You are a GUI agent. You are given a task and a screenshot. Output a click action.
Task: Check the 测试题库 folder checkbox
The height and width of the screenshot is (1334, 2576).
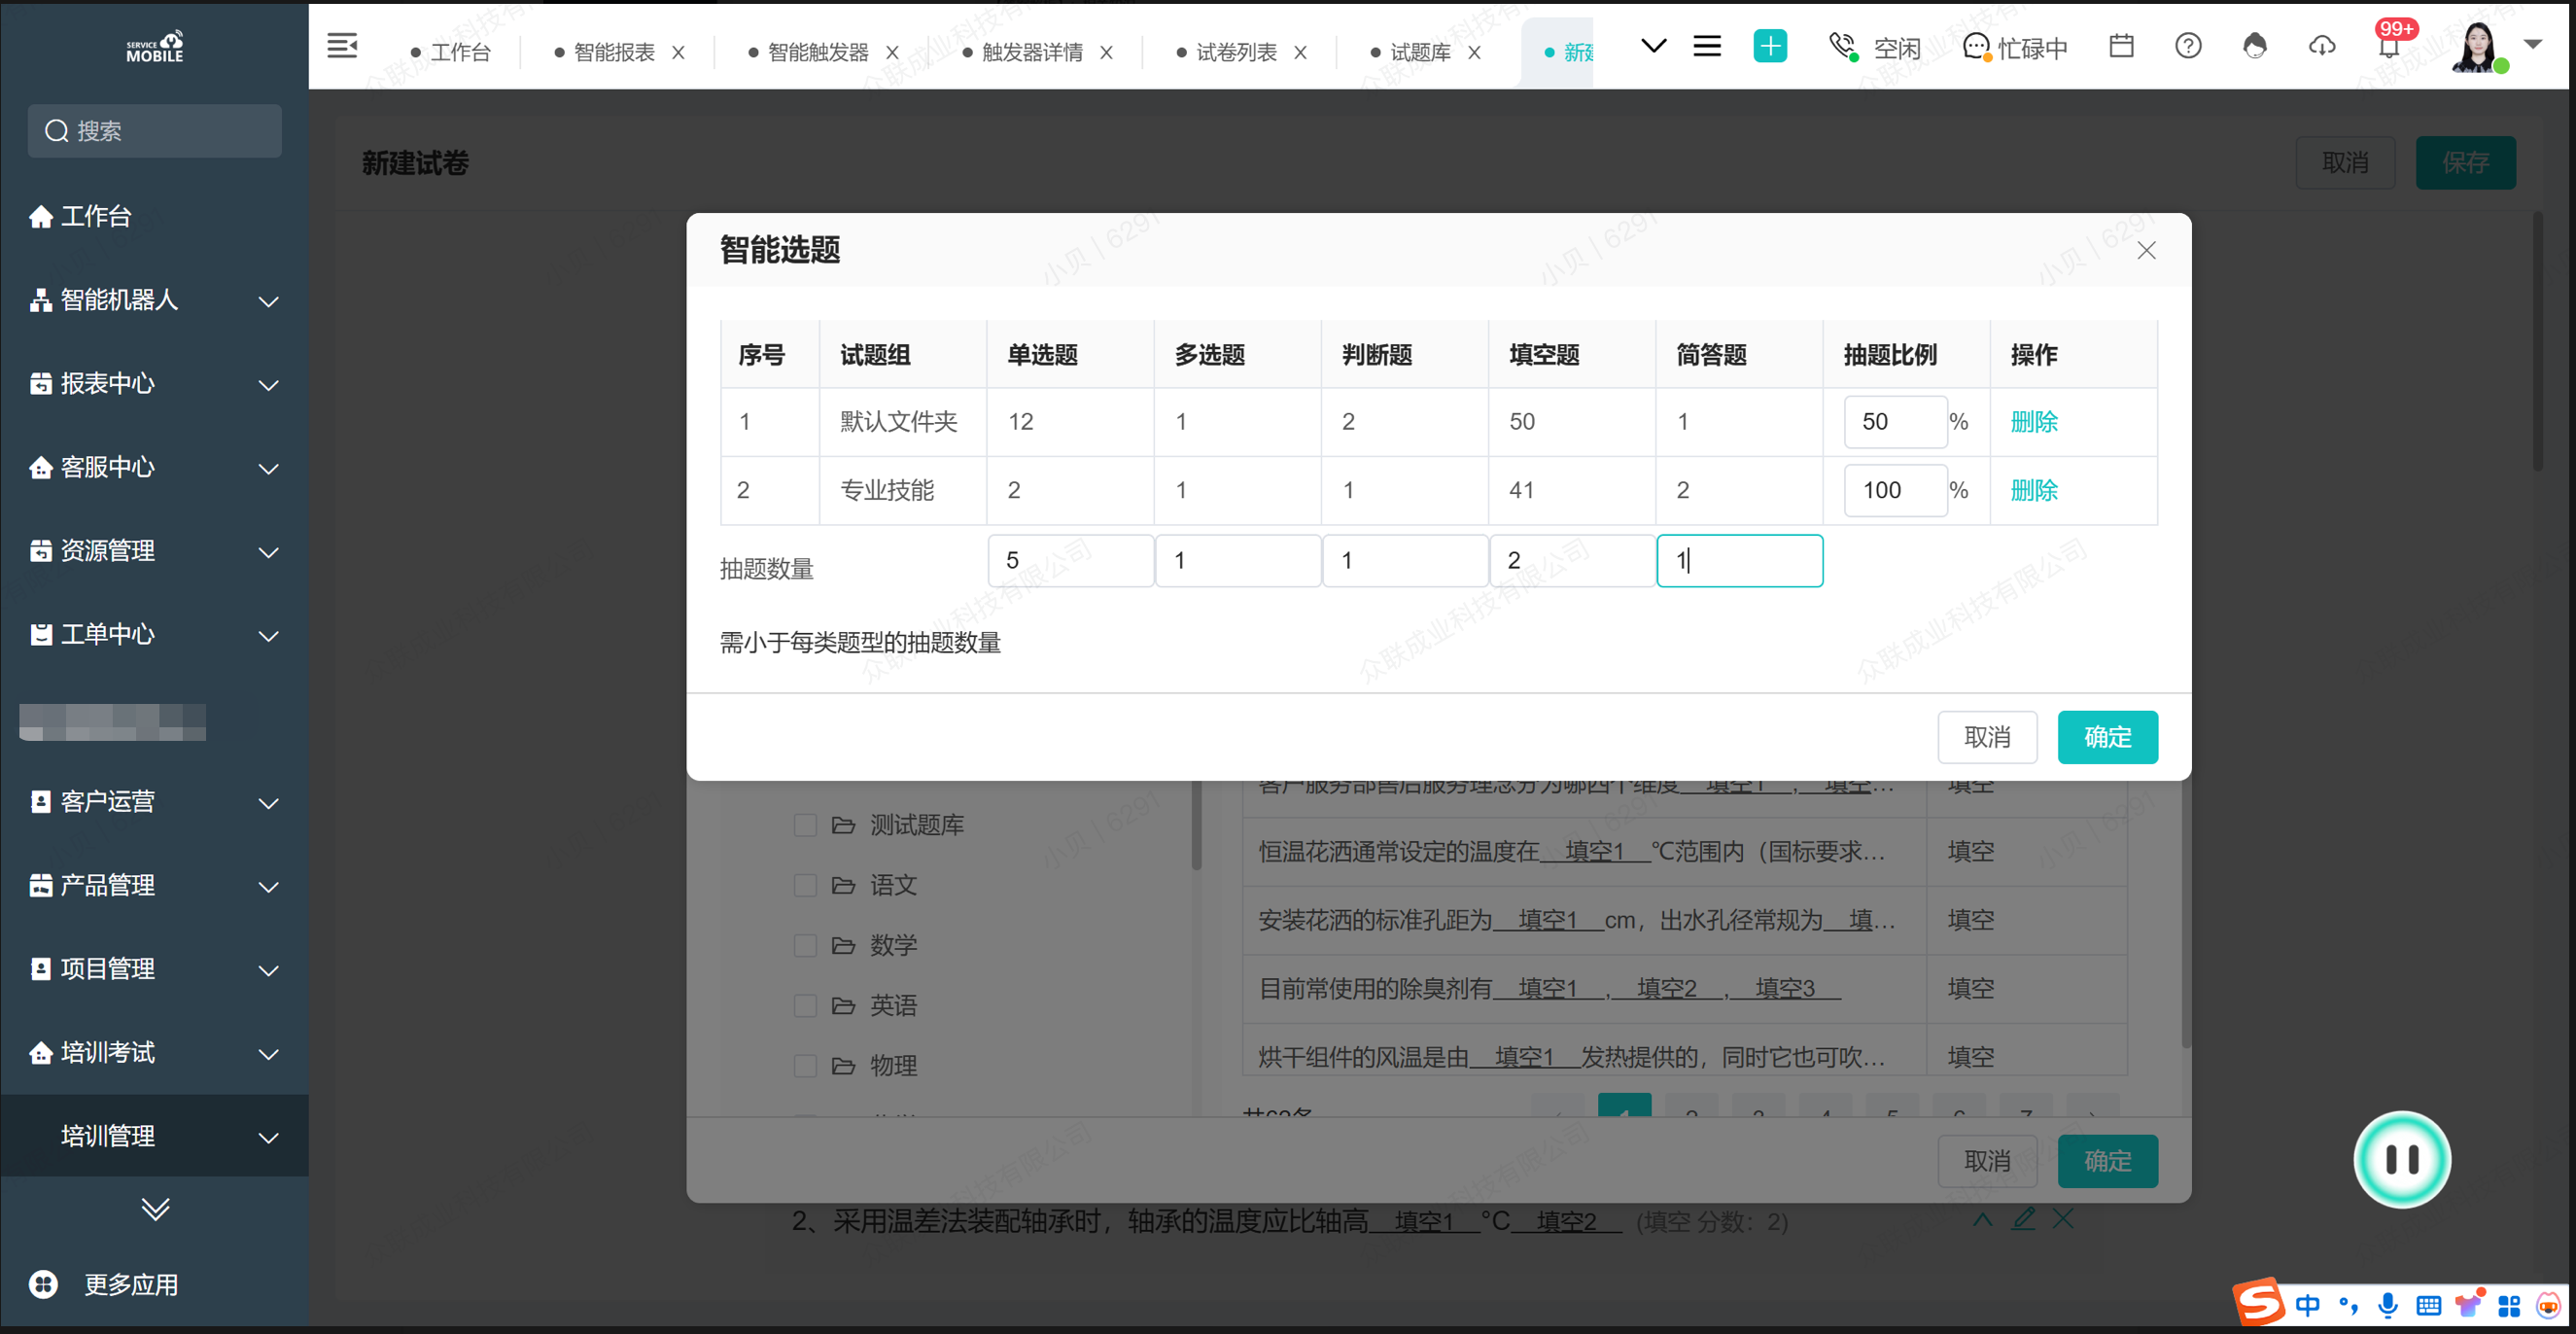805,825
